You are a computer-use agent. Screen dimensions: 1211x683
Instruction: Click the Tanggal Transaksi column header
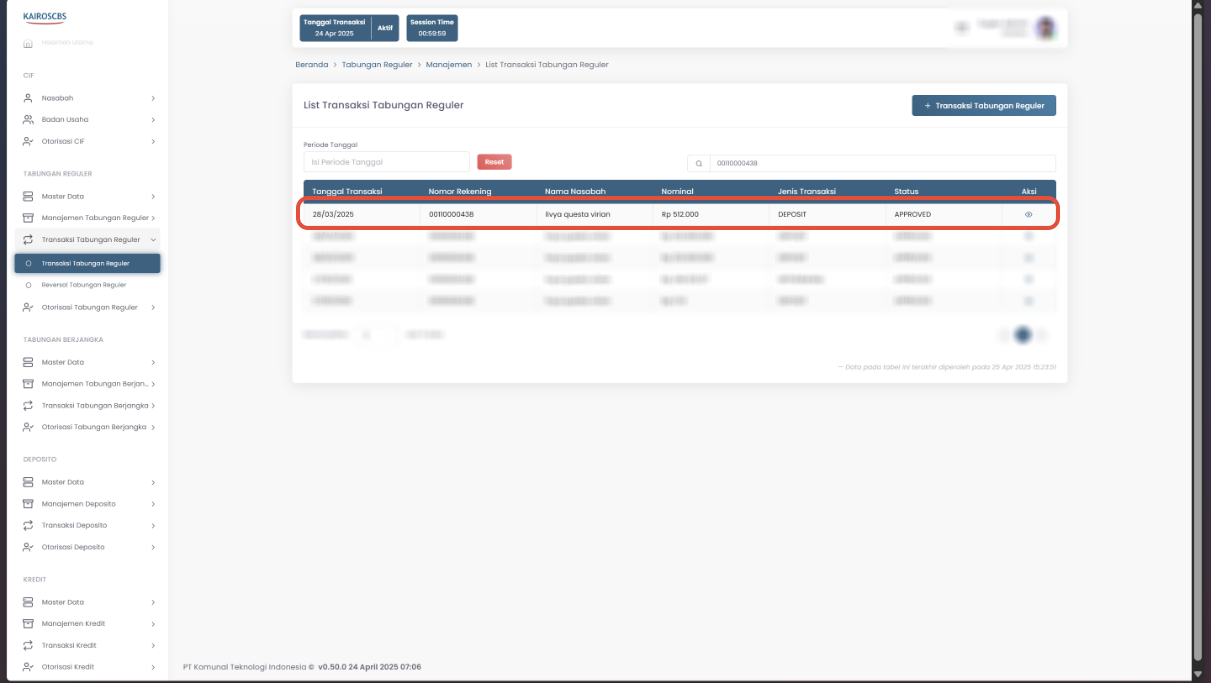347,191
